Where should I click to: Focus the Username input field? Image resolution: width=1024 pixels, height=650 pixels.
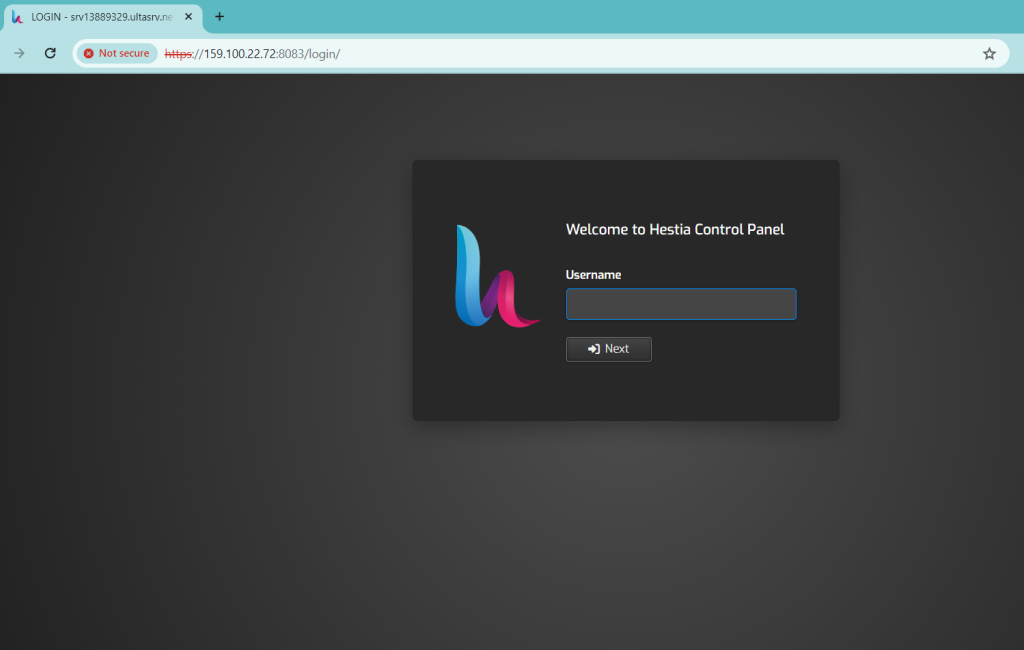point(681,304)
